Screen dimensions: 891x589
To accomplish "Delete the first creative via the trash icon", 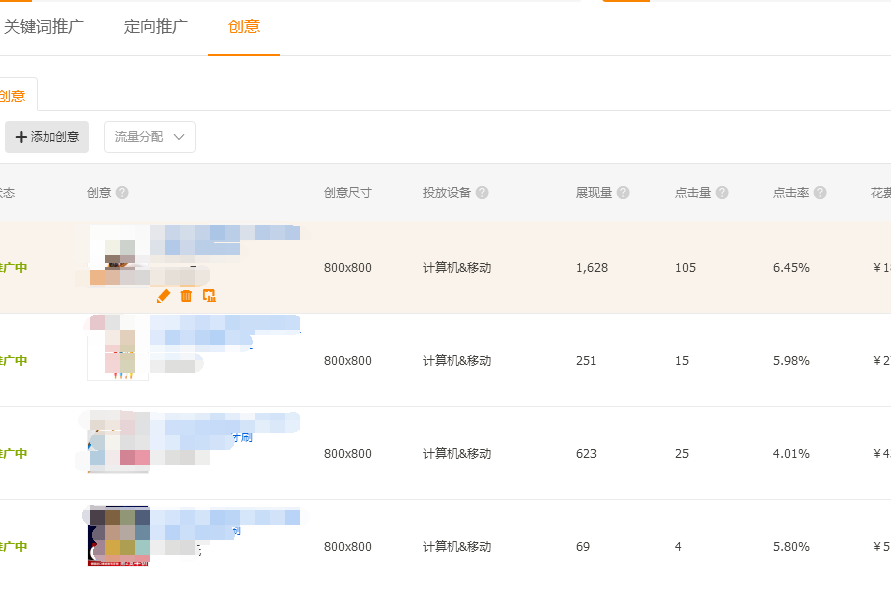I will (186, 296).
